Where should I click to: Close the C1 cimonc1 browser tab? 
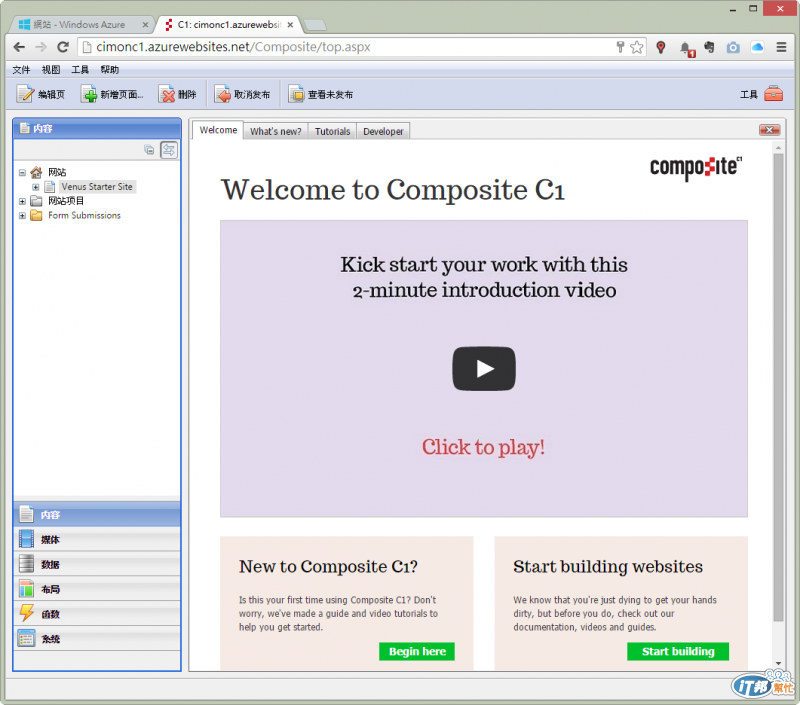click(290, 24)
